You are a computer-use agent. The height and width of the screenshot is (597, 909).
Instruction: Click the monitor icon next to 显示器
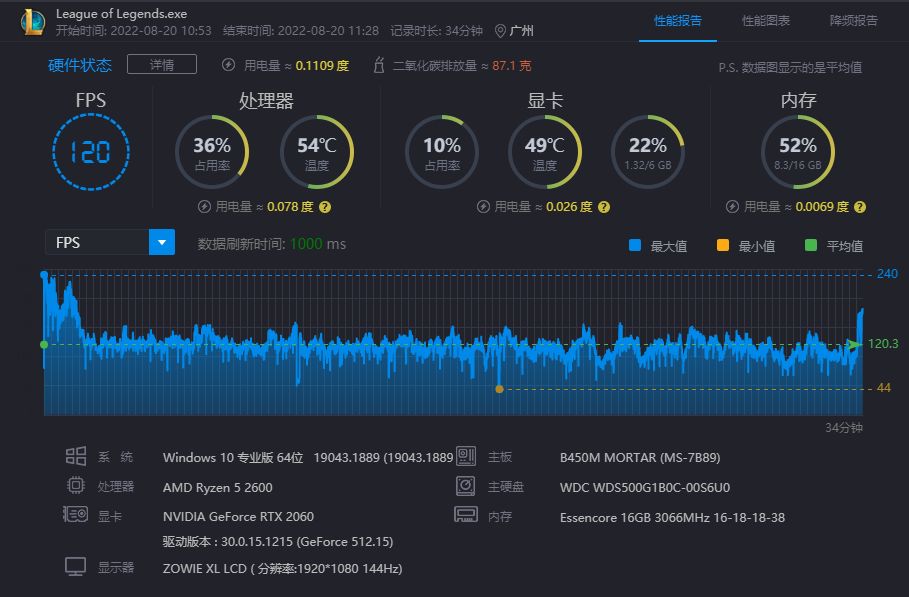coord(76,567)
